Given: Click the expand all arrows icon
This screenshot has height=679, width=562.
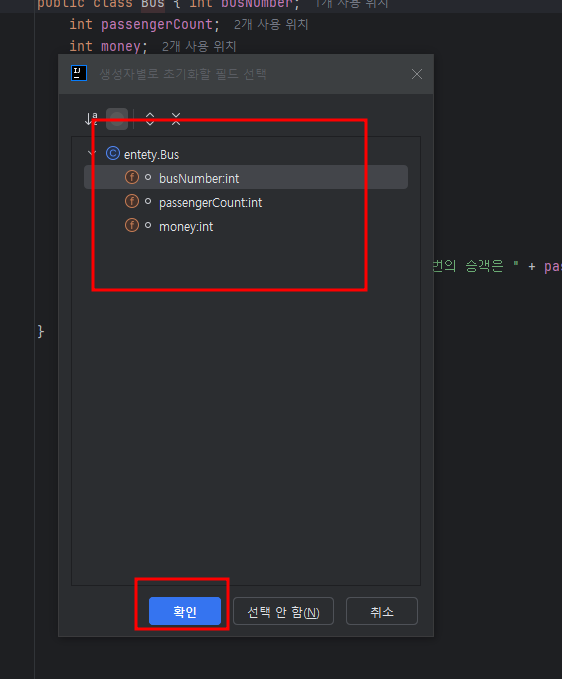Looking at the screenshot, I should (x=150, y=119).
